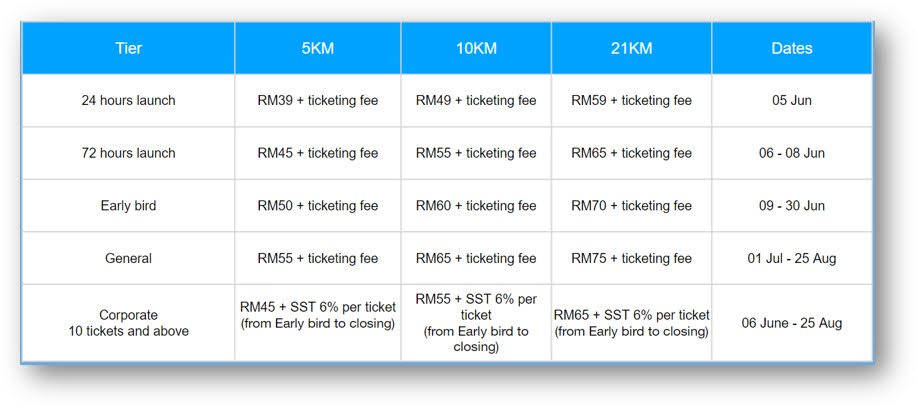Click the RM75 + ticketing fee cell
The image size is (917, 407).
[632, 258]
